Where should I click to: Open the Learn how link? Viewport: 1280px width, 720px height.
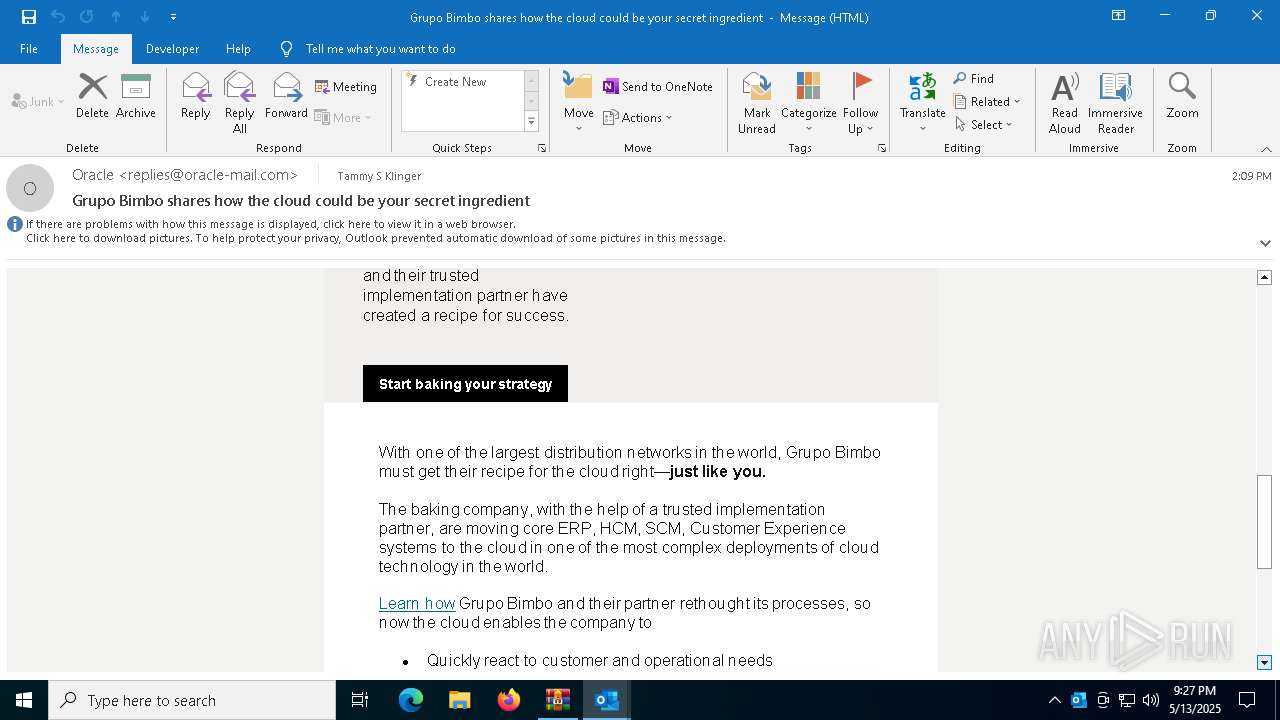(417, 603)
